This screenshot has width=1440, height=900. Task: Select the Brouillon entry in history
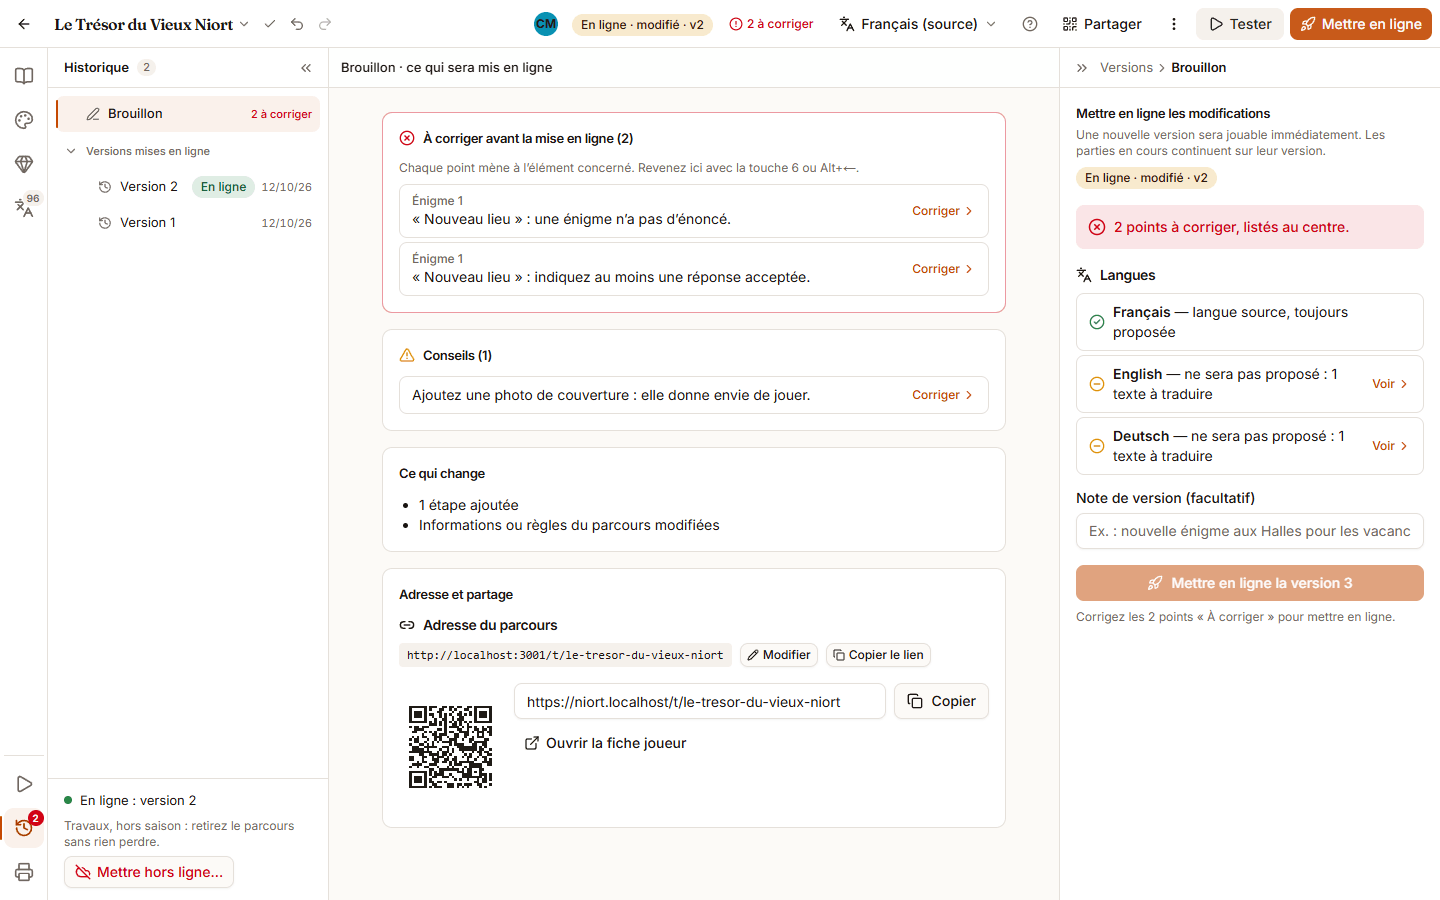tap(188, 114)
